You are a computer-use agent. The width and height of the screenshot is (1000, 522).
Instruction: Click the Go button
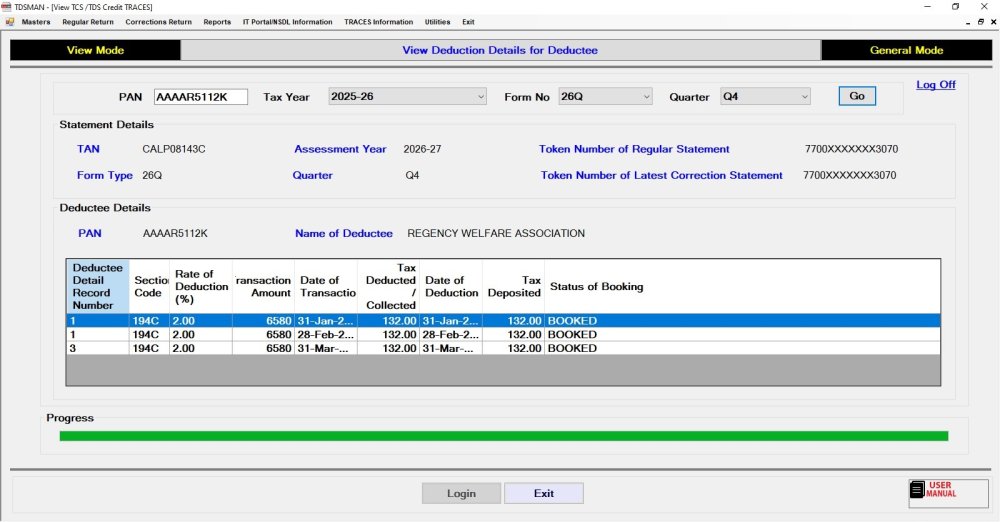(x=857, y=96)
